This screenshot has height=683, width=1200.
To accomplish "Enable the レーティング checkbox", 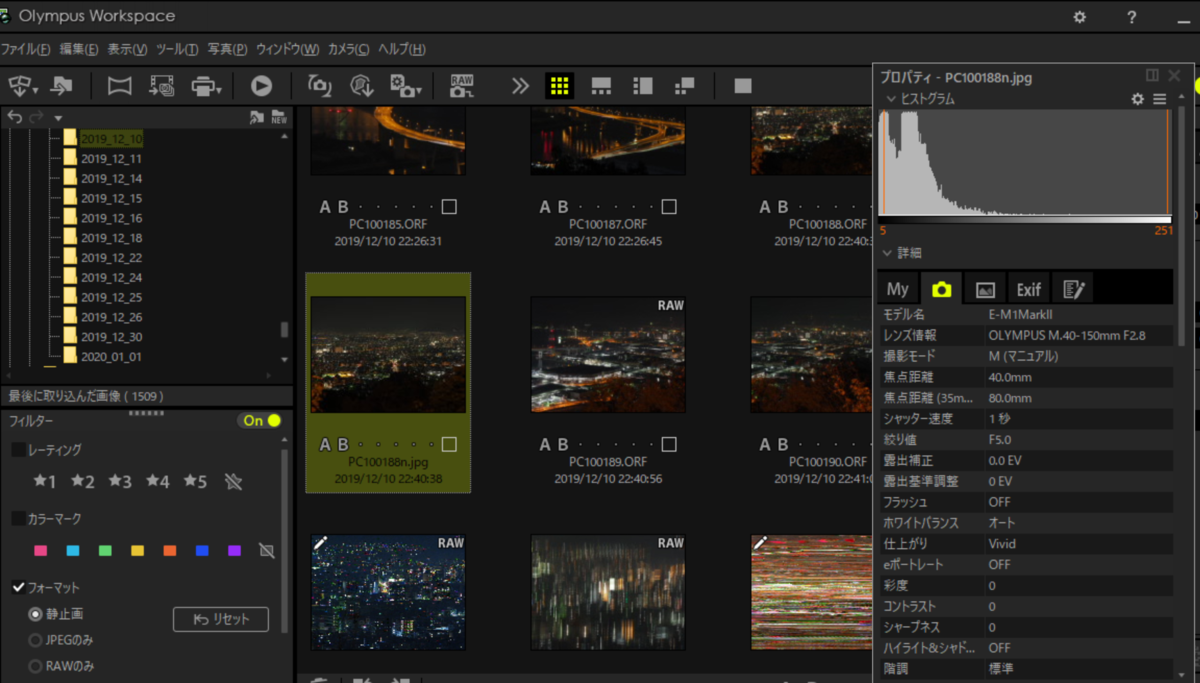I will pos(19,450).
